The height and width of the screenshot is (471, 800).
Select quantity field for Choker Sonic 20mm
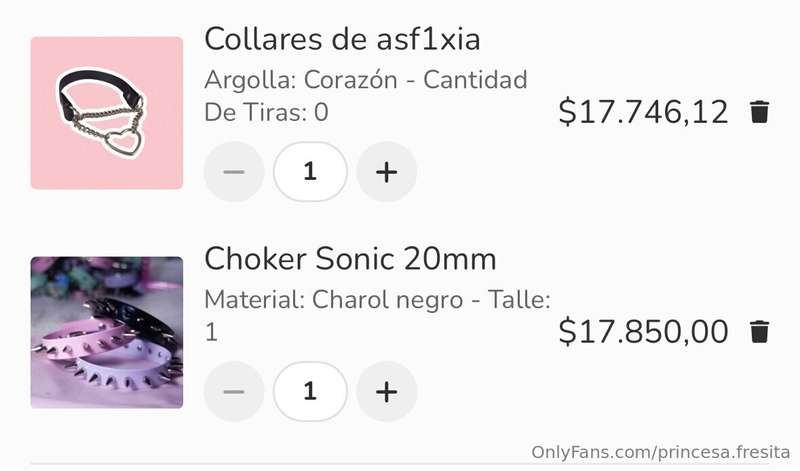310,391
